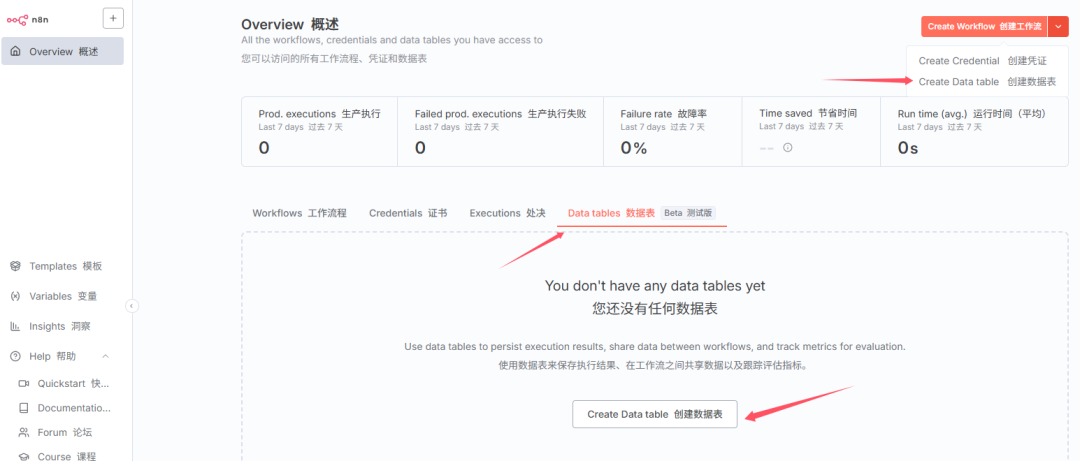Click the Time saved stat card
Image resolution: width=1080 pixels, height=461 pixels.
tap(811, 132)
